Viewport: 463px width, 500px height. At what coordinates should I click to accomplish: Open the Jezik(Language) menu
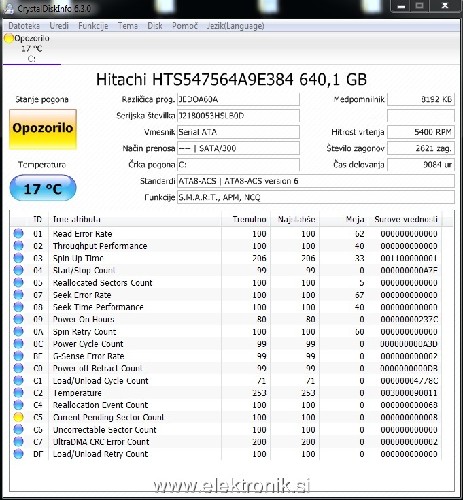235,26
